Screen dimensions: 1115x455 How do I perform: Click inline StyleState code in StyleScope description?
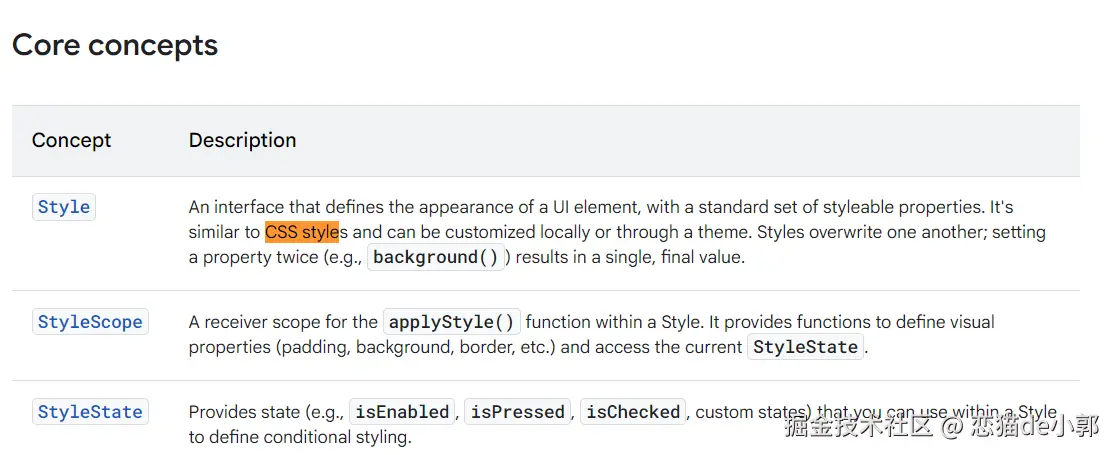tap(805, 347)
